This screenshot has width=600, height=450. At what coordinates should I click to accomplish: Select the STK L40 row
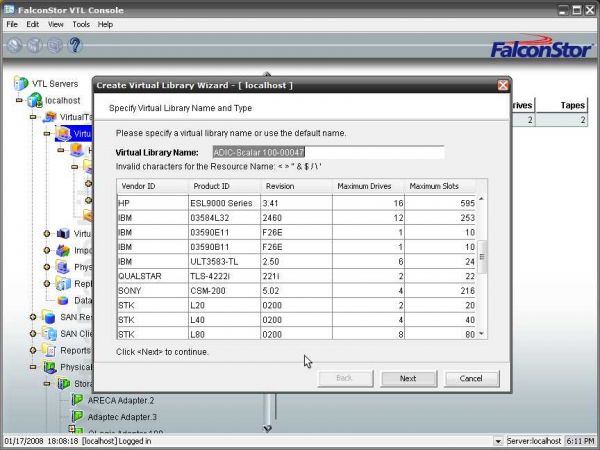tap(297, 320)
